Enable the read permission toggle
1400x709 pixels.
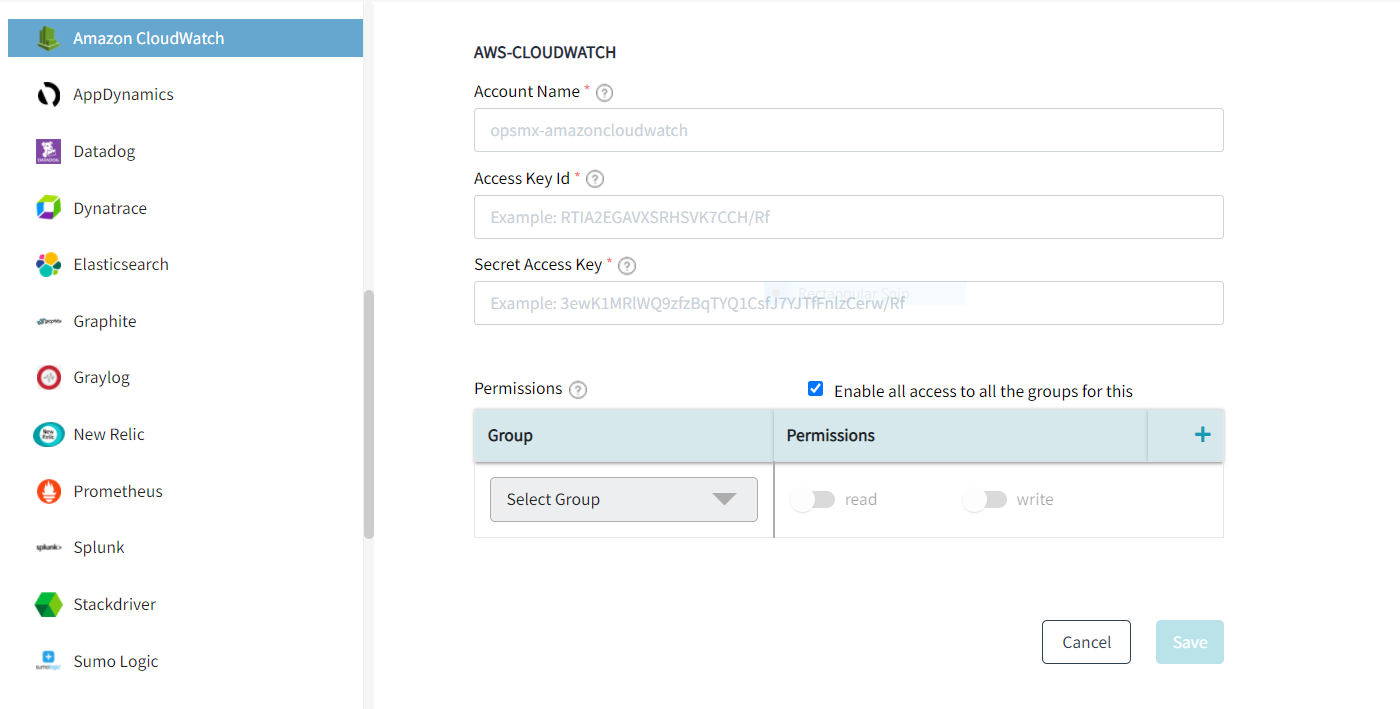tap(813, 498)
